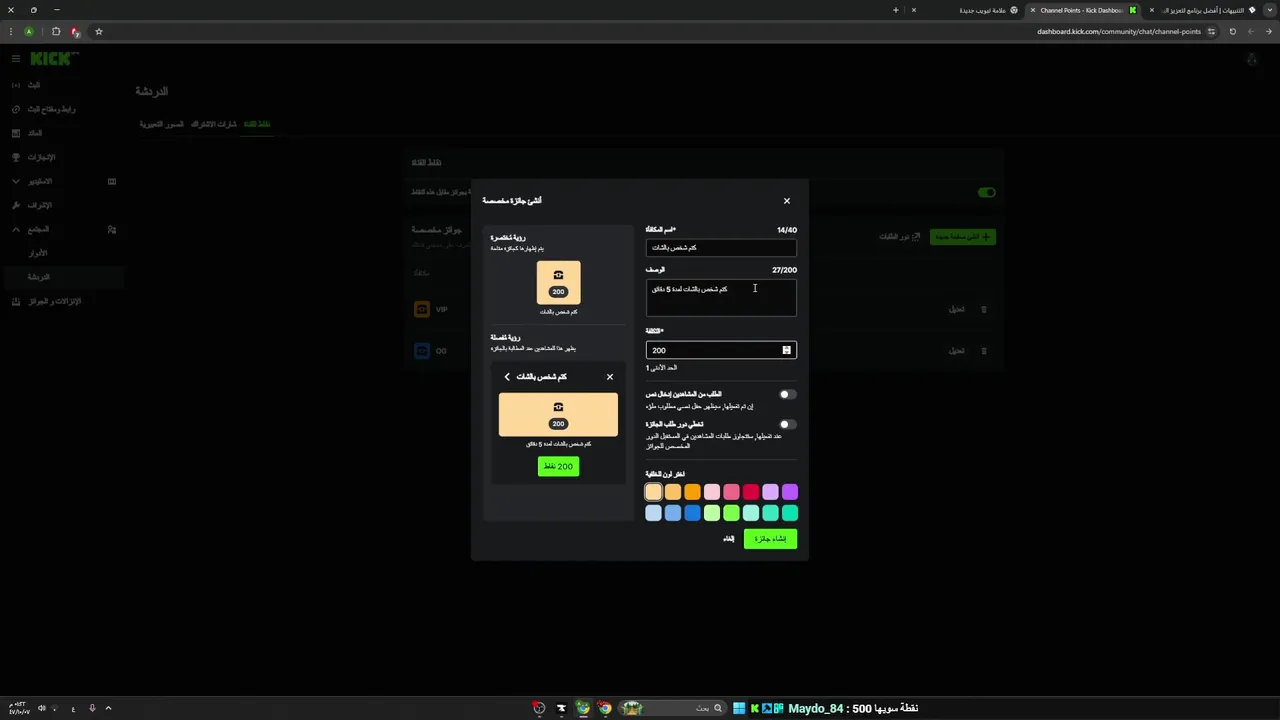Select the teal background color
This screenshot has height=720, width=1280.
pyautogui.click(x=790, y=513)
